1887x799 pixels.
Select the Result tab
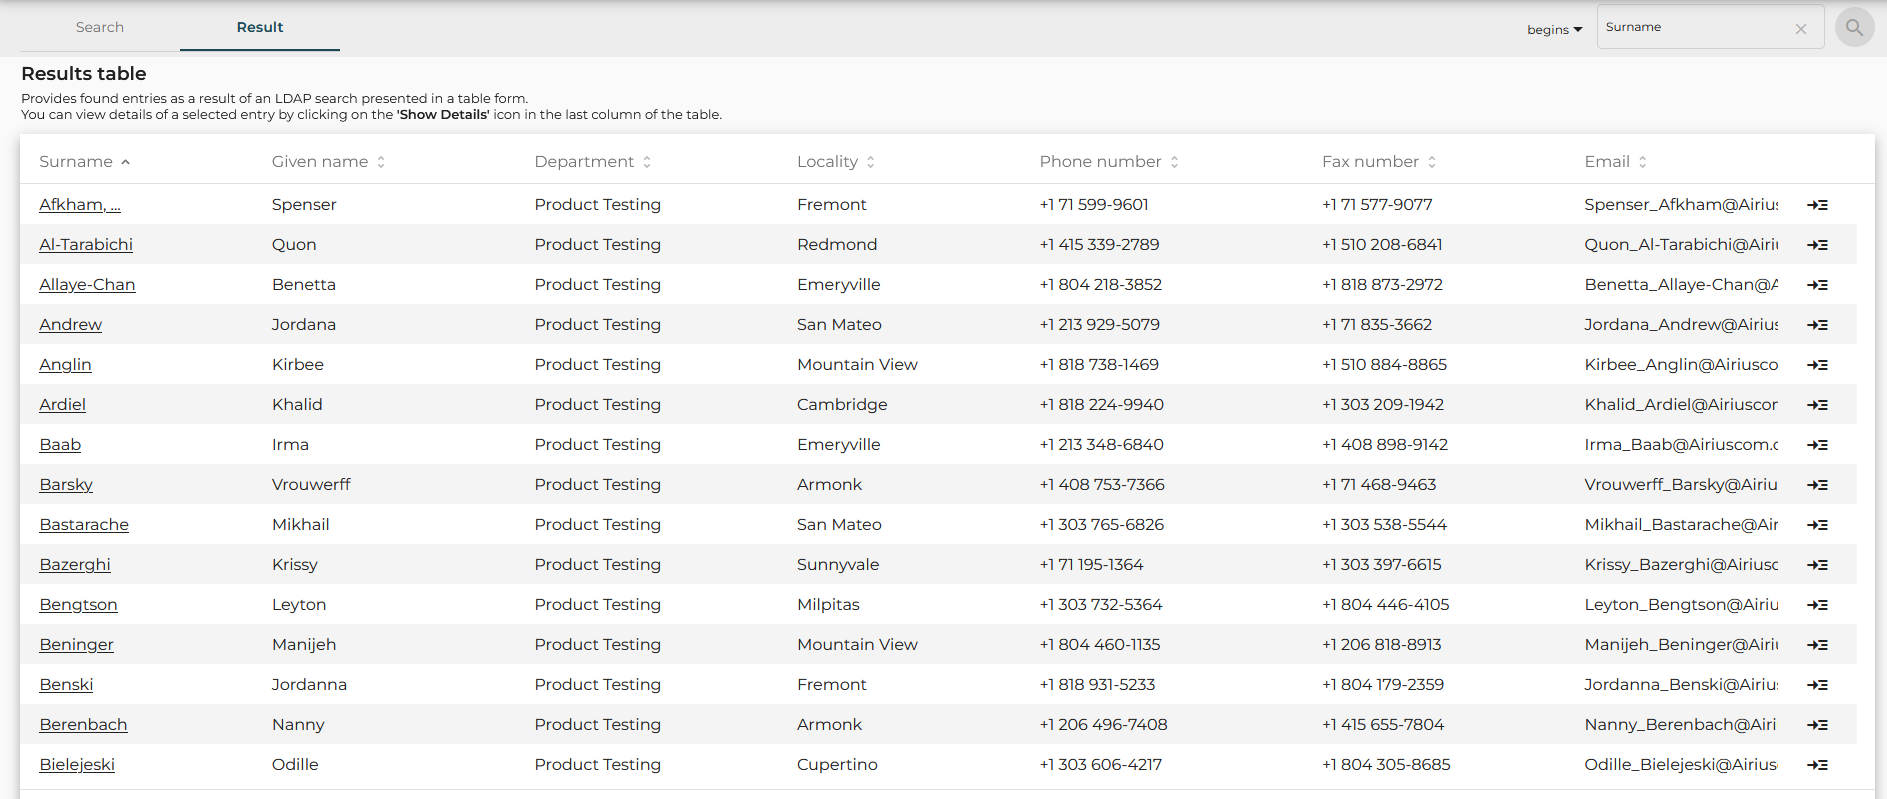pos(260,27)
